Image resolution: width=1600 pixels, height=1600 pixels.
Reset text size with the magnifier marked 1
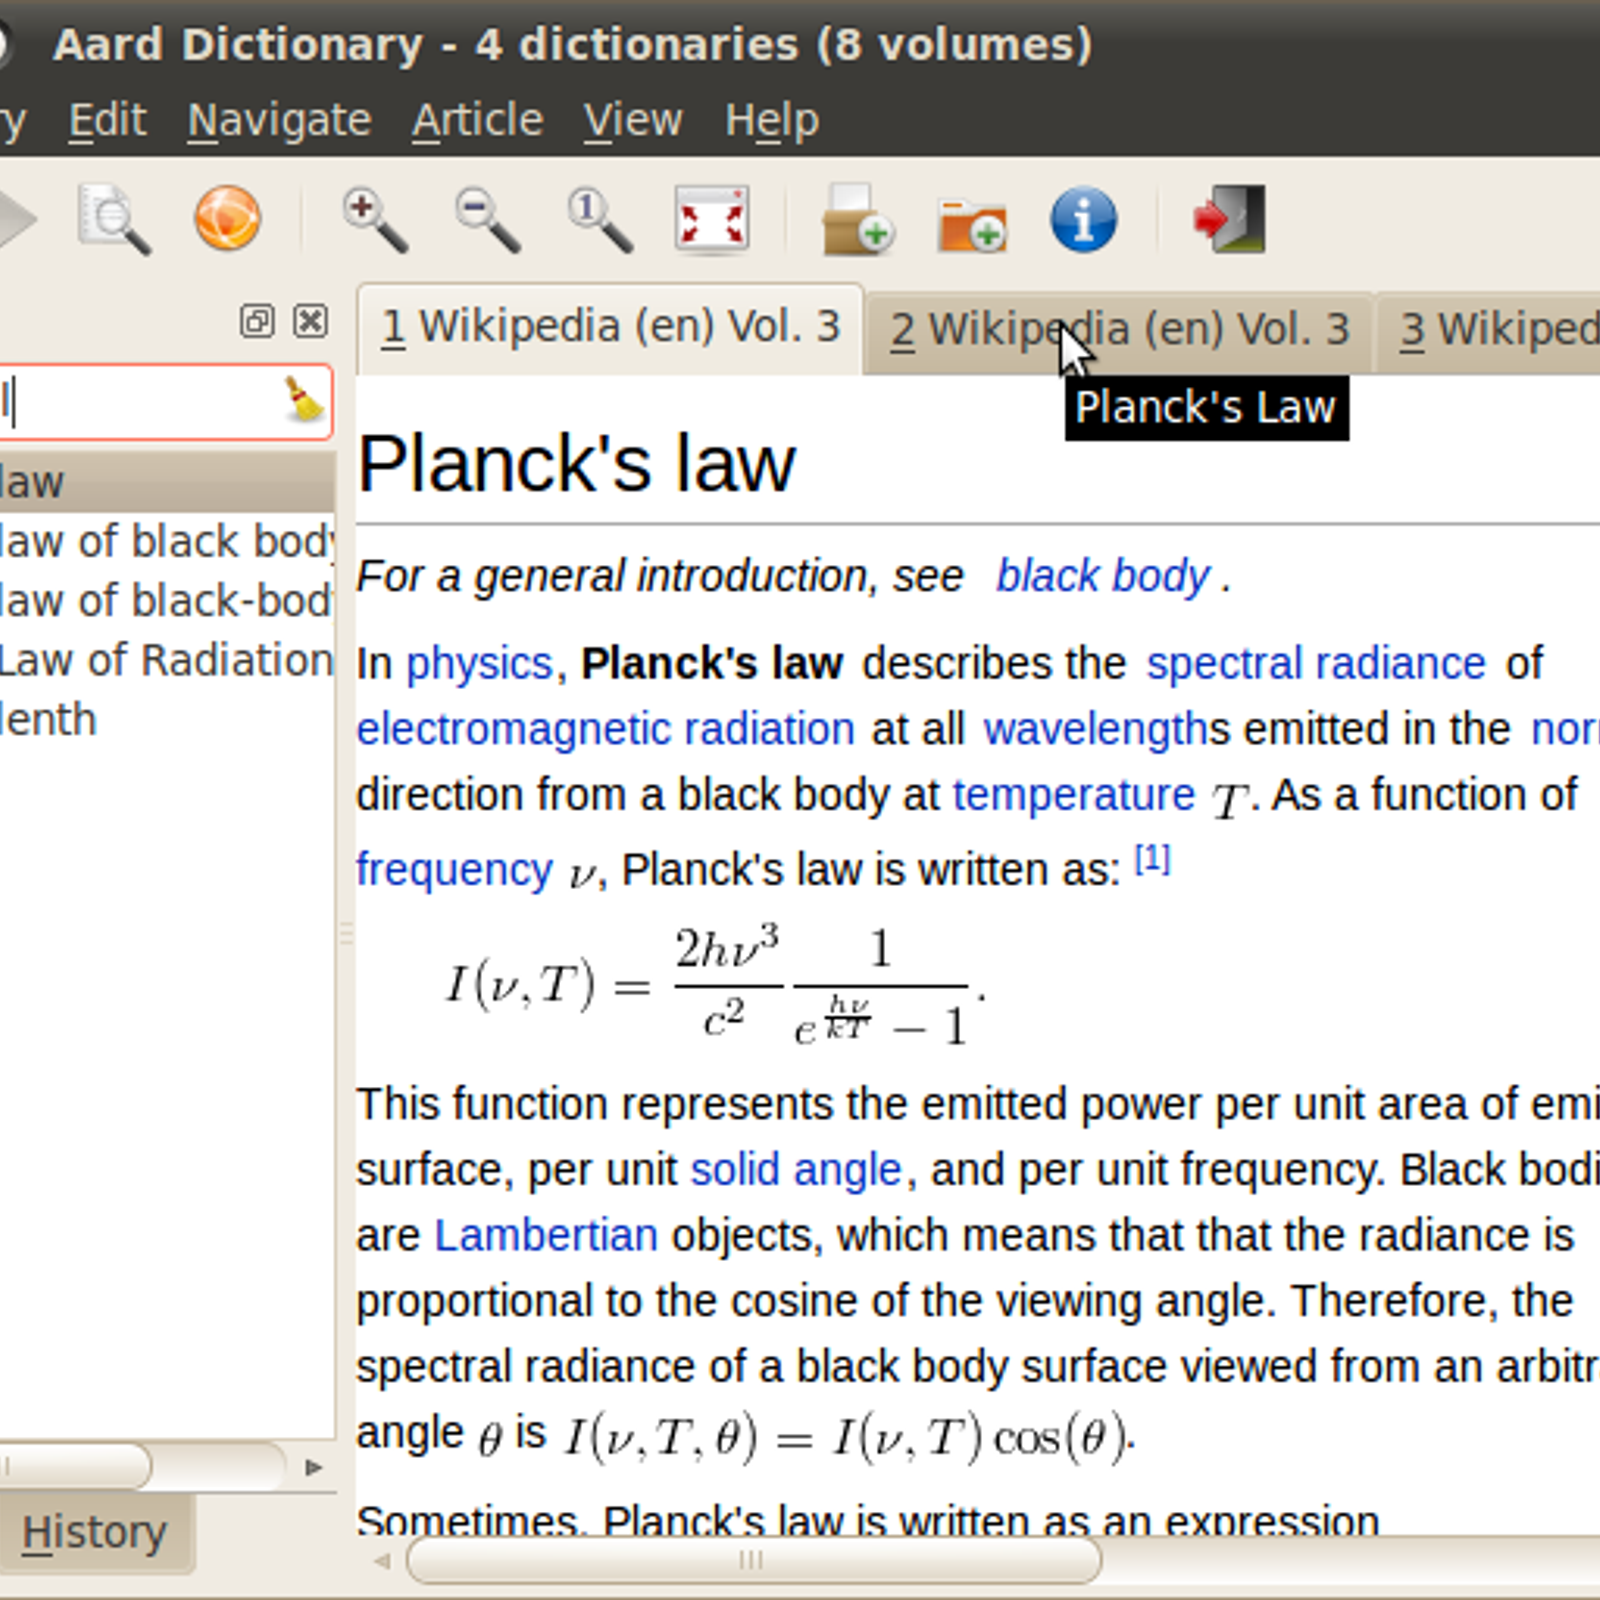pyautogui.click(x=600, y=219)
